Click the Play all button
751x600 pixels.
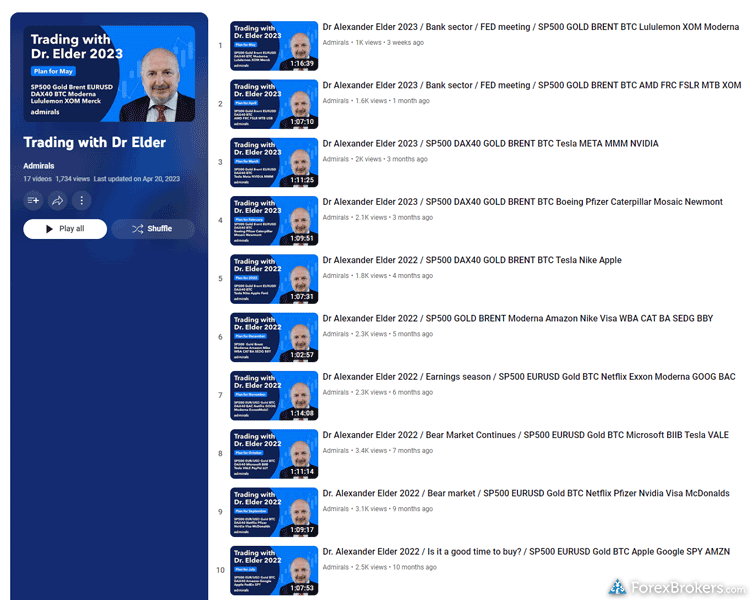[65, 229]
